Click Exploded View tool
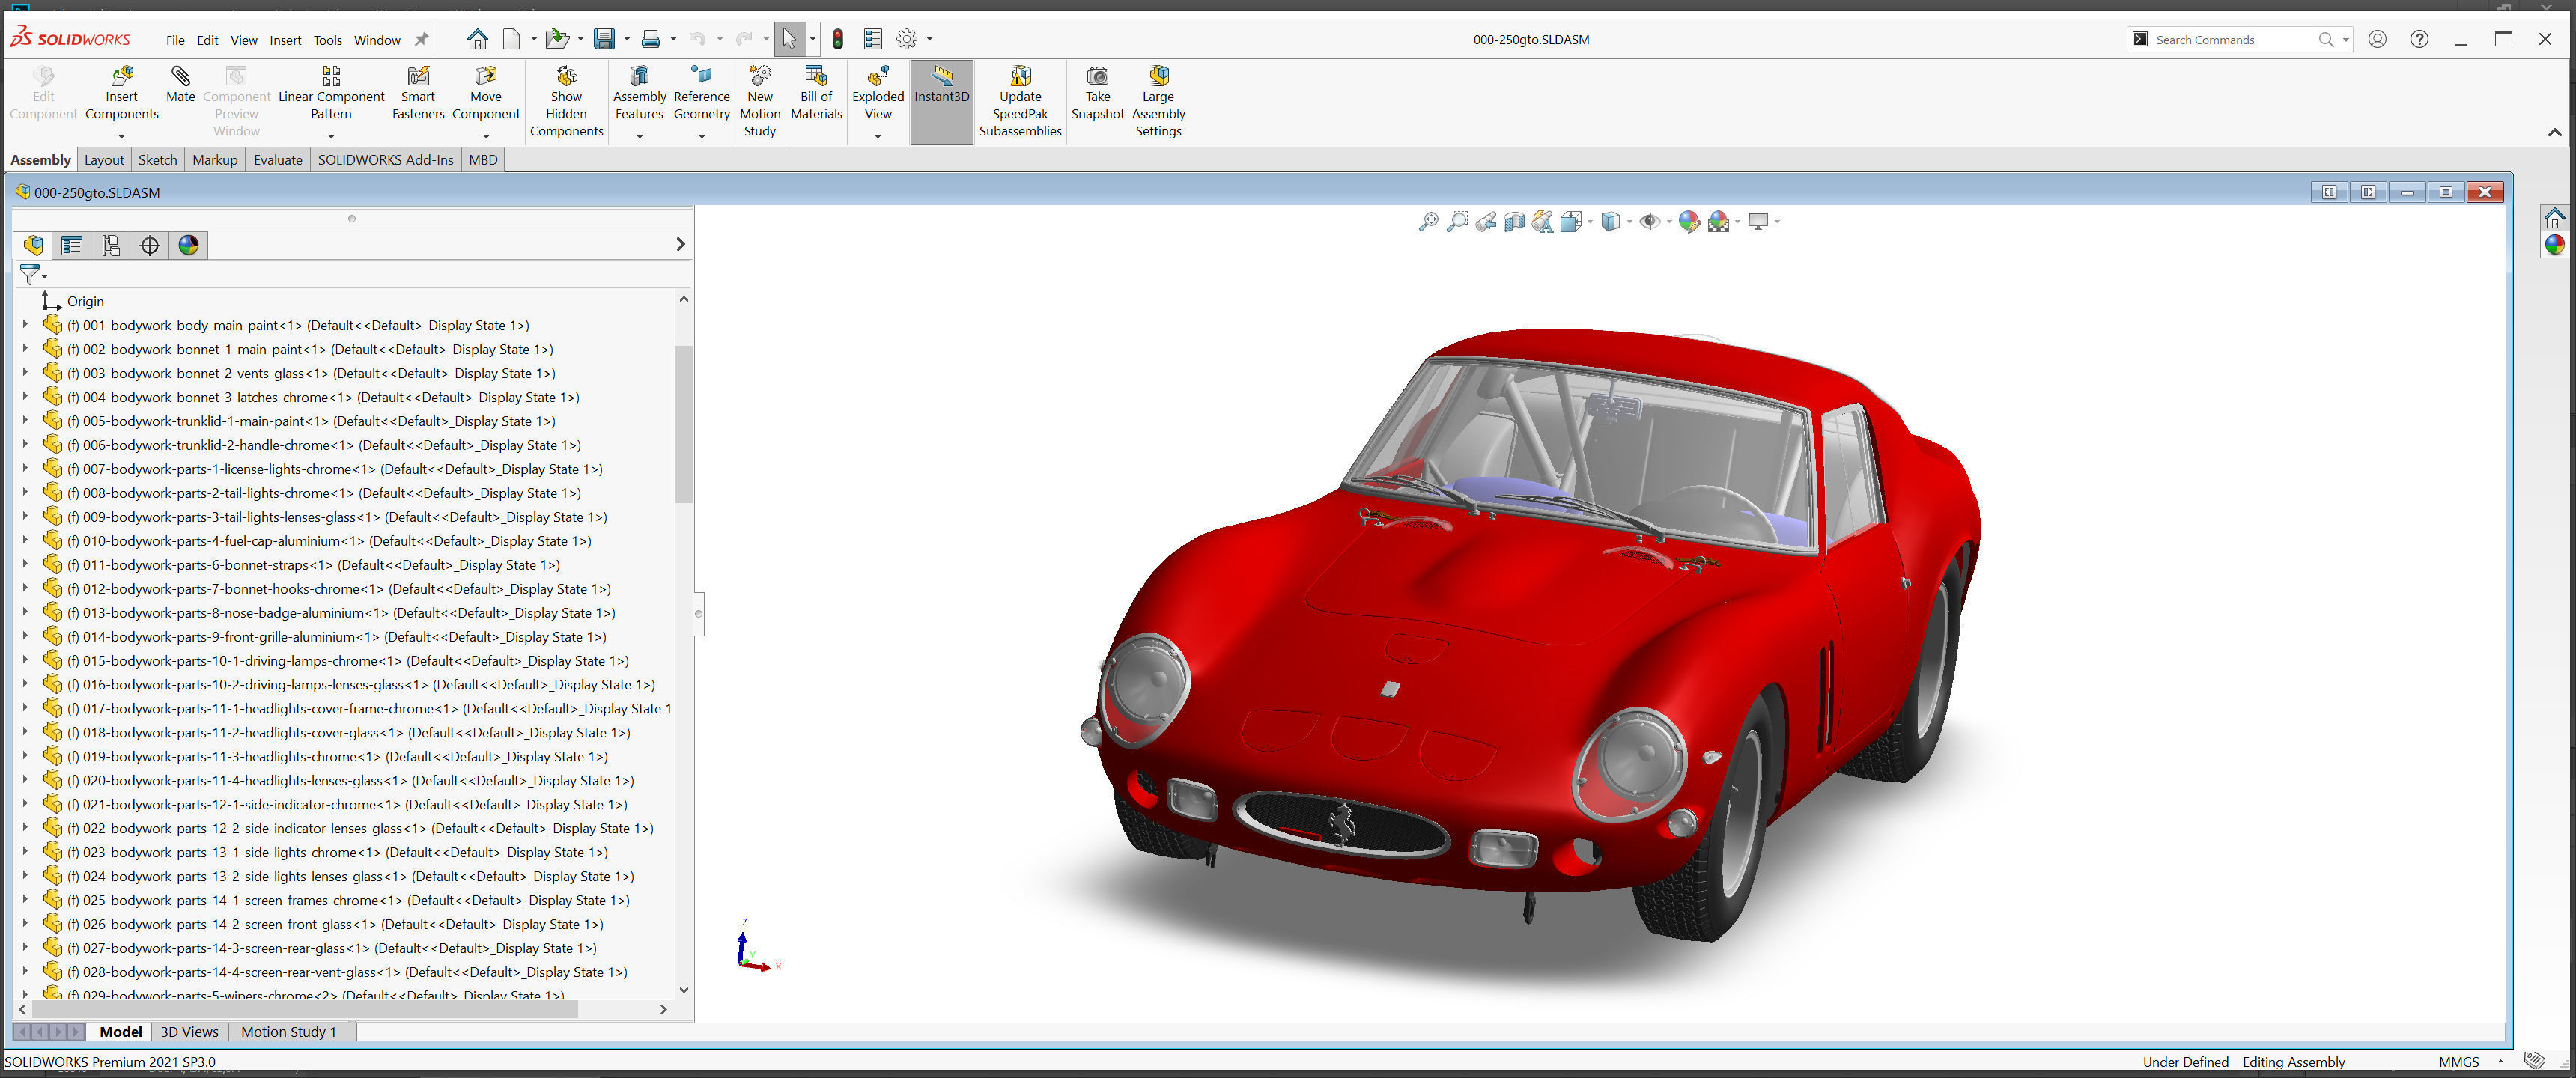The image size is (2576, 1078). pyautogui.click(x=878, y=94)
